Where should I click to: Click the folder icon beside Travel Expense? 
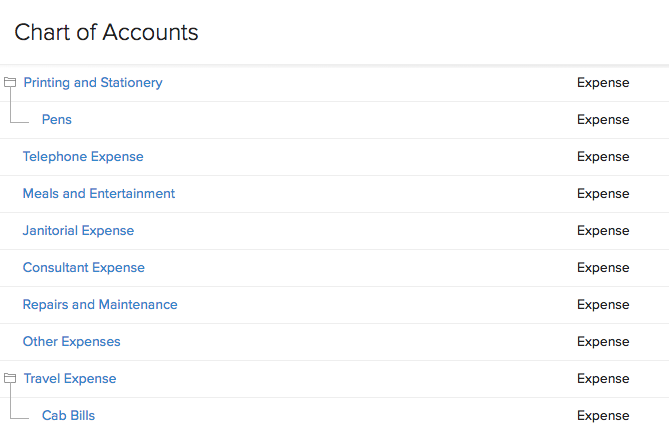[x=10, y=378]
